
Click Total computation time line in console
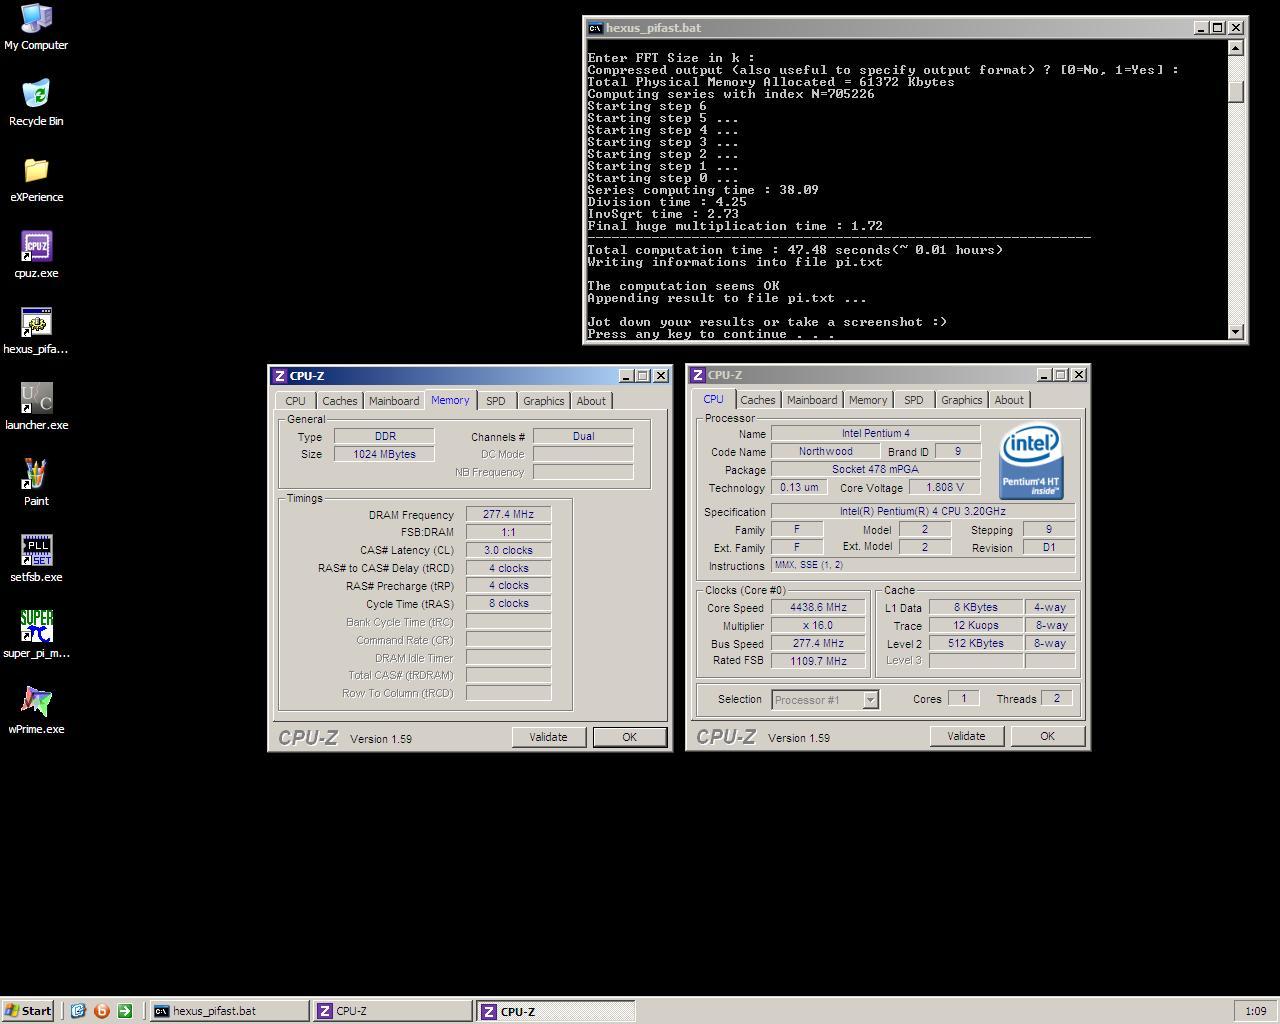point(795,250)
